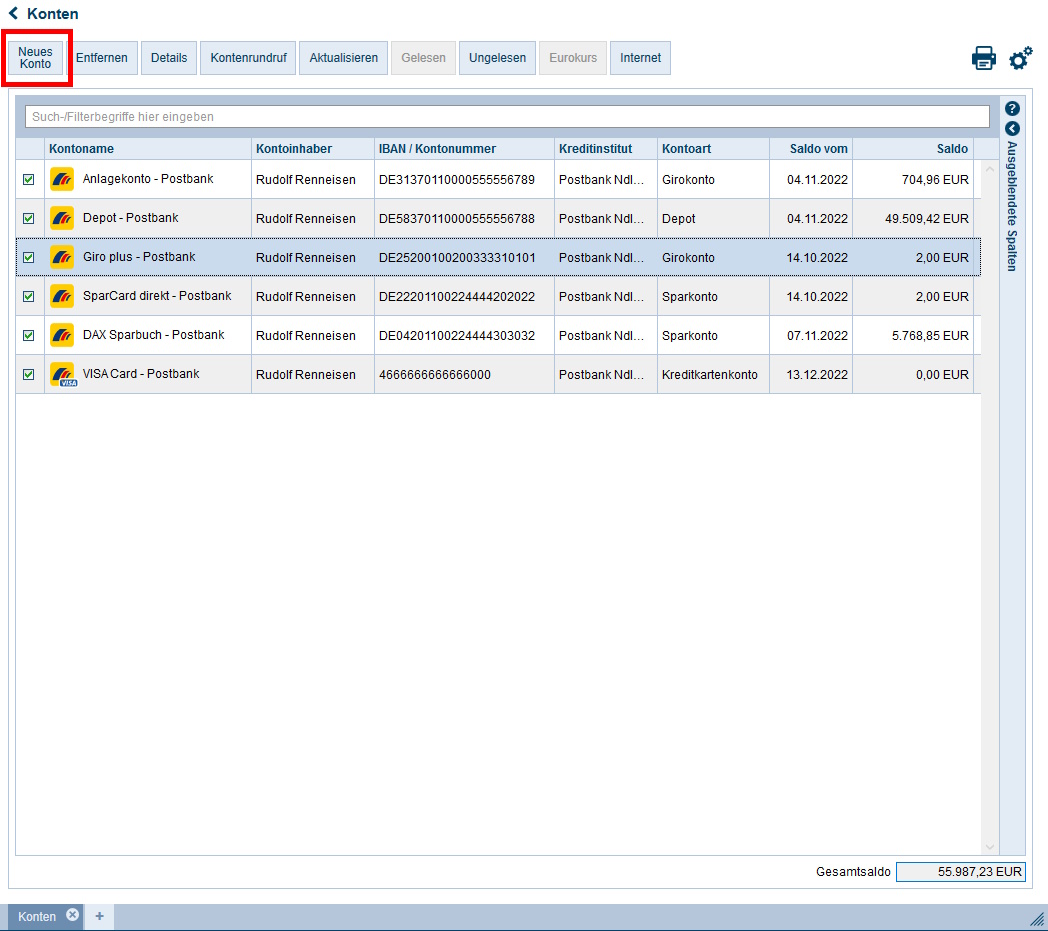This screenshot has height=931, width=1048.
Task: Add a new tab with the plus icon
Action: (100, 916)
